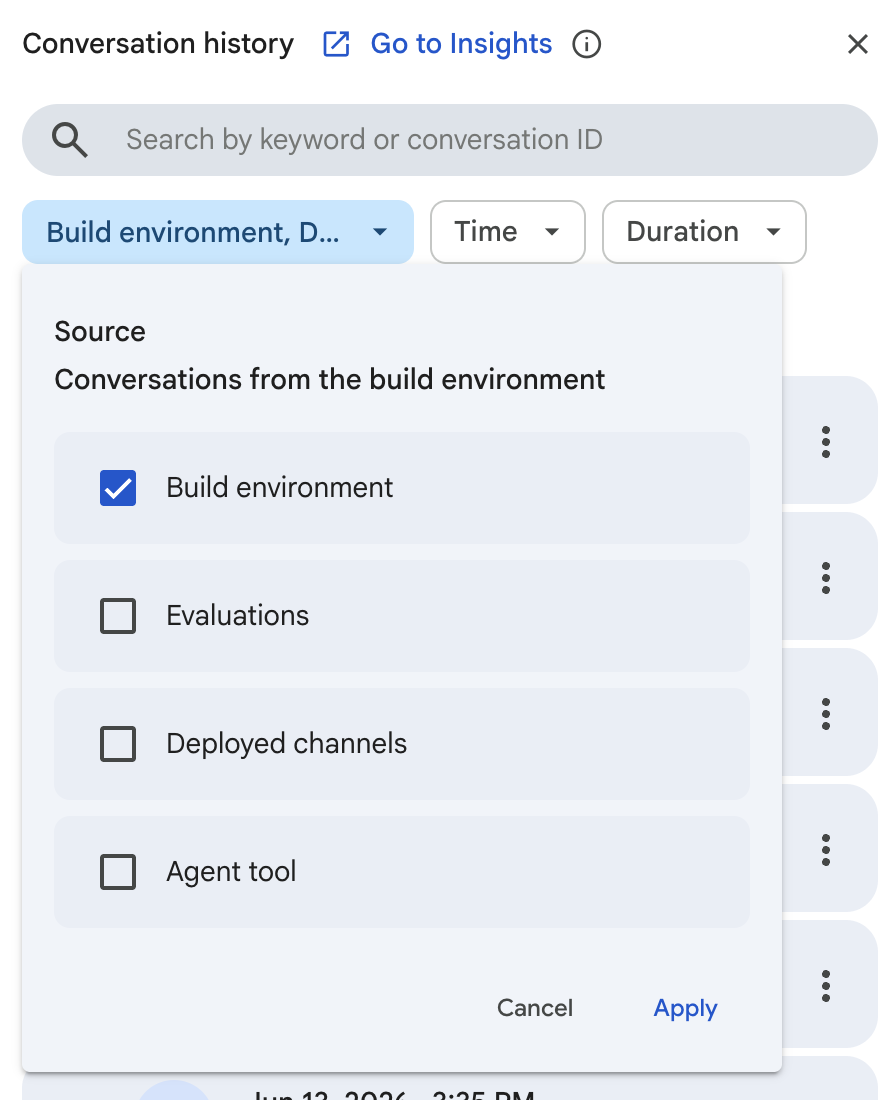Open the three-dot menu beside Build environment option
The image size is (896, 1100).
click(826, 442)
